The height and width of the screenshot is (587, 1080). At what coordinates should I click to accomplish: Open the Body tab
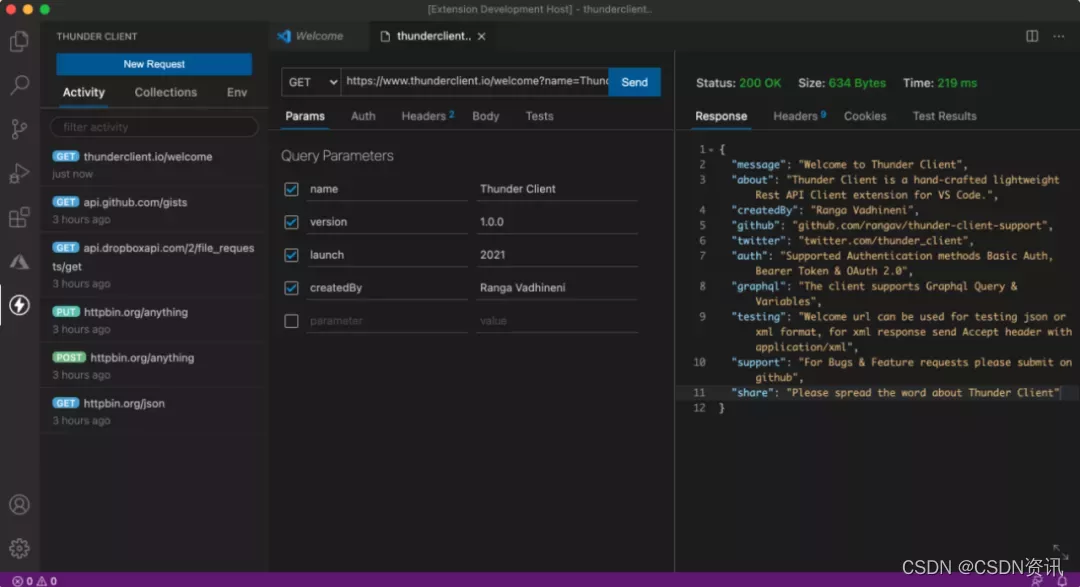pos(486,116)
